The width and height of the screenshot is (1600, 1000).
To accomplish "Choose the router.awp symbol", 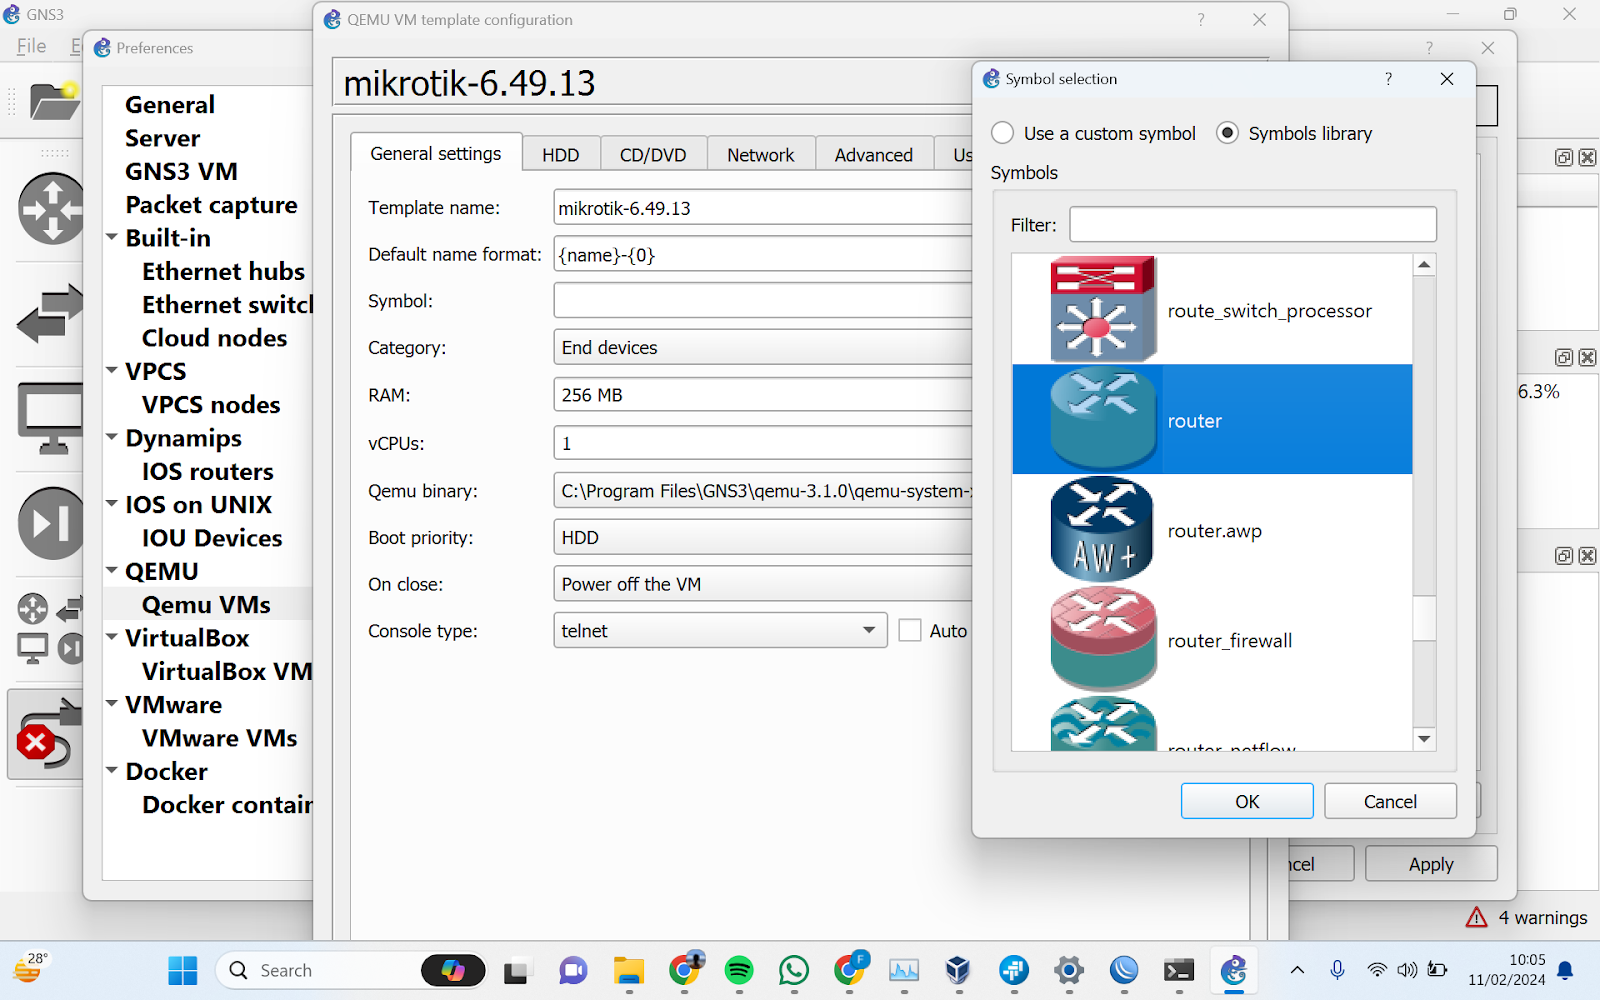I will [1212, 530].
